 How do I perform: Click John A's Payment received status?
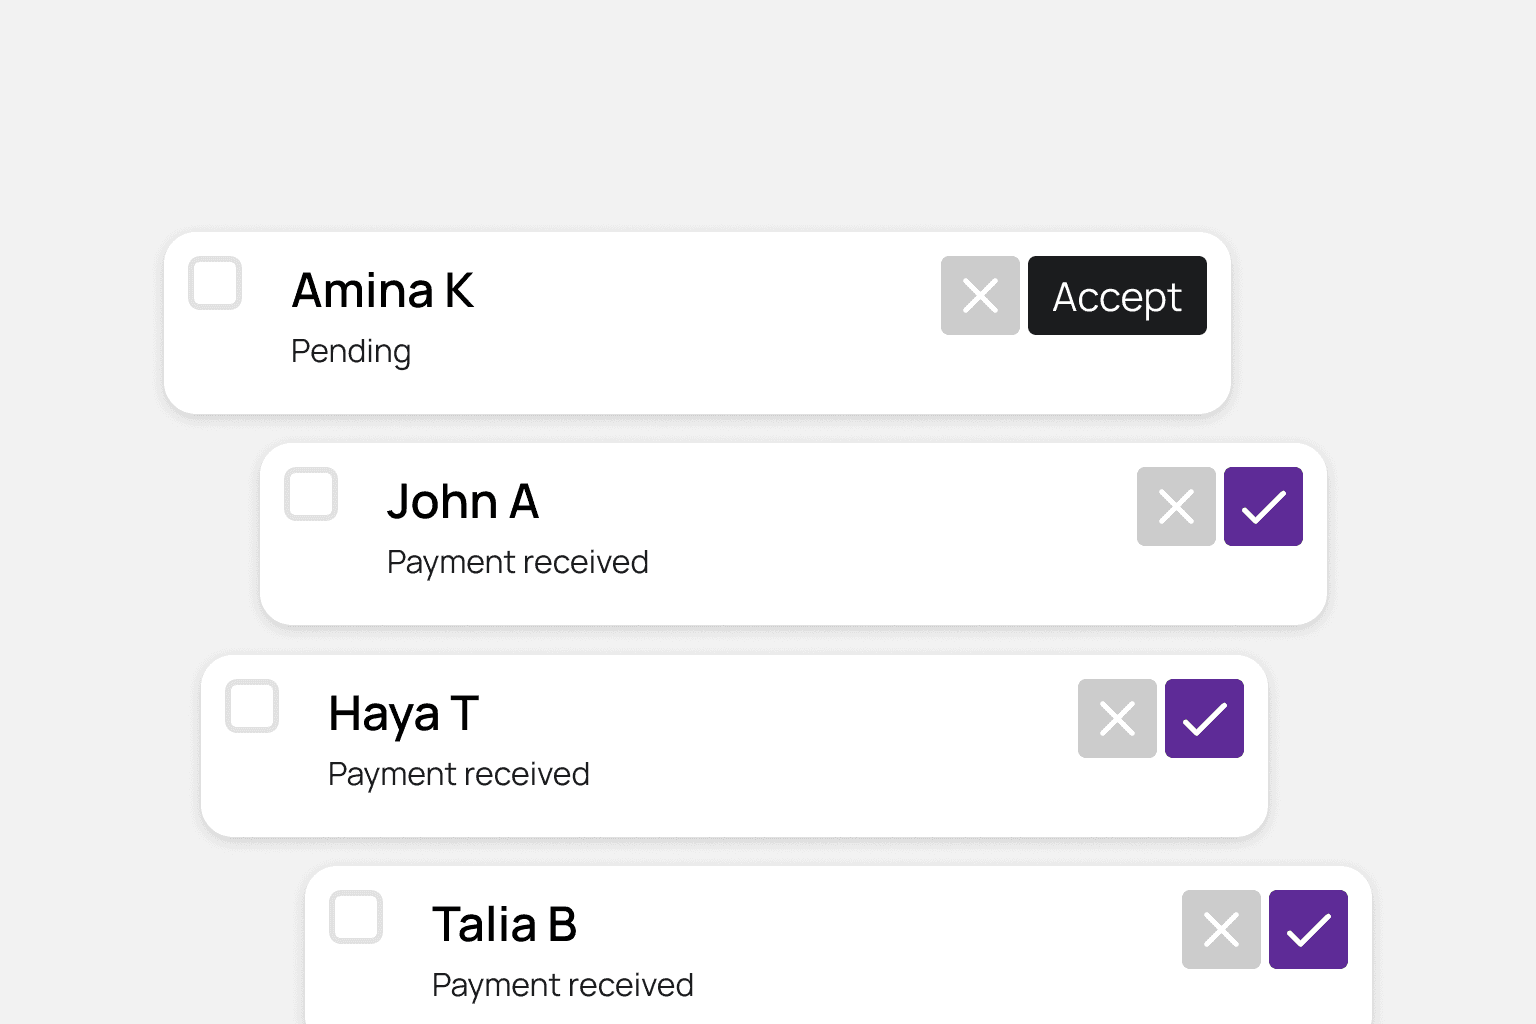tap(518, 563)
